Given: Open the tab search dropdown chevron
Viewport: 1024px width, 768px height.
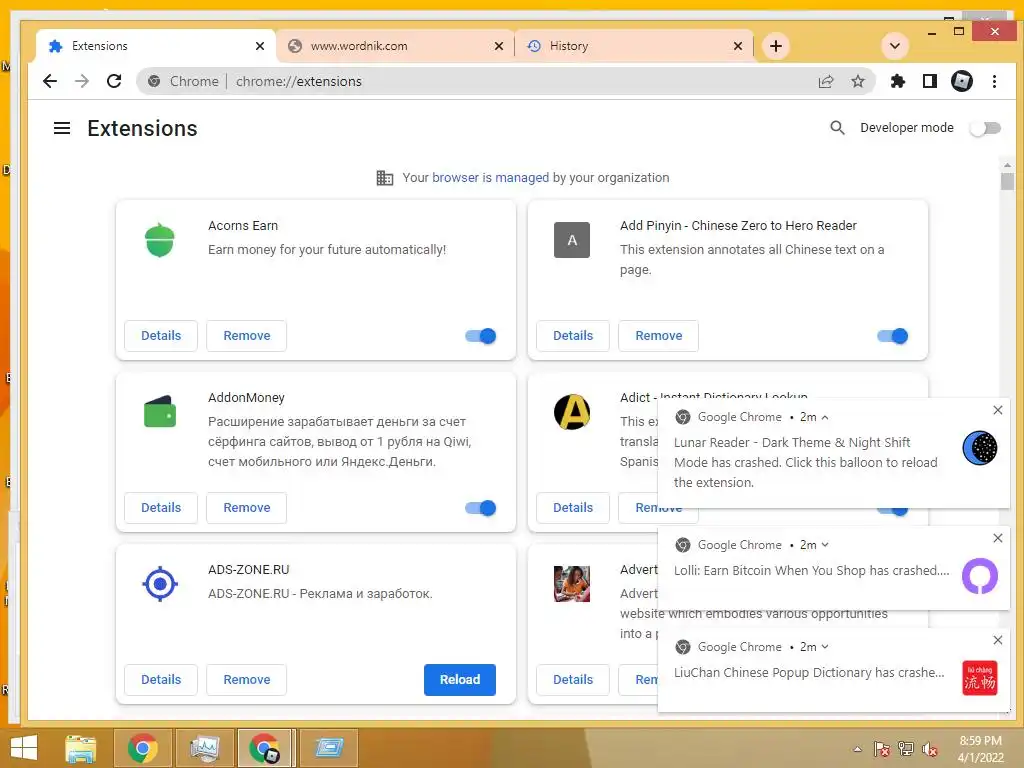Looking at the screenshot, I should point(895,46).
